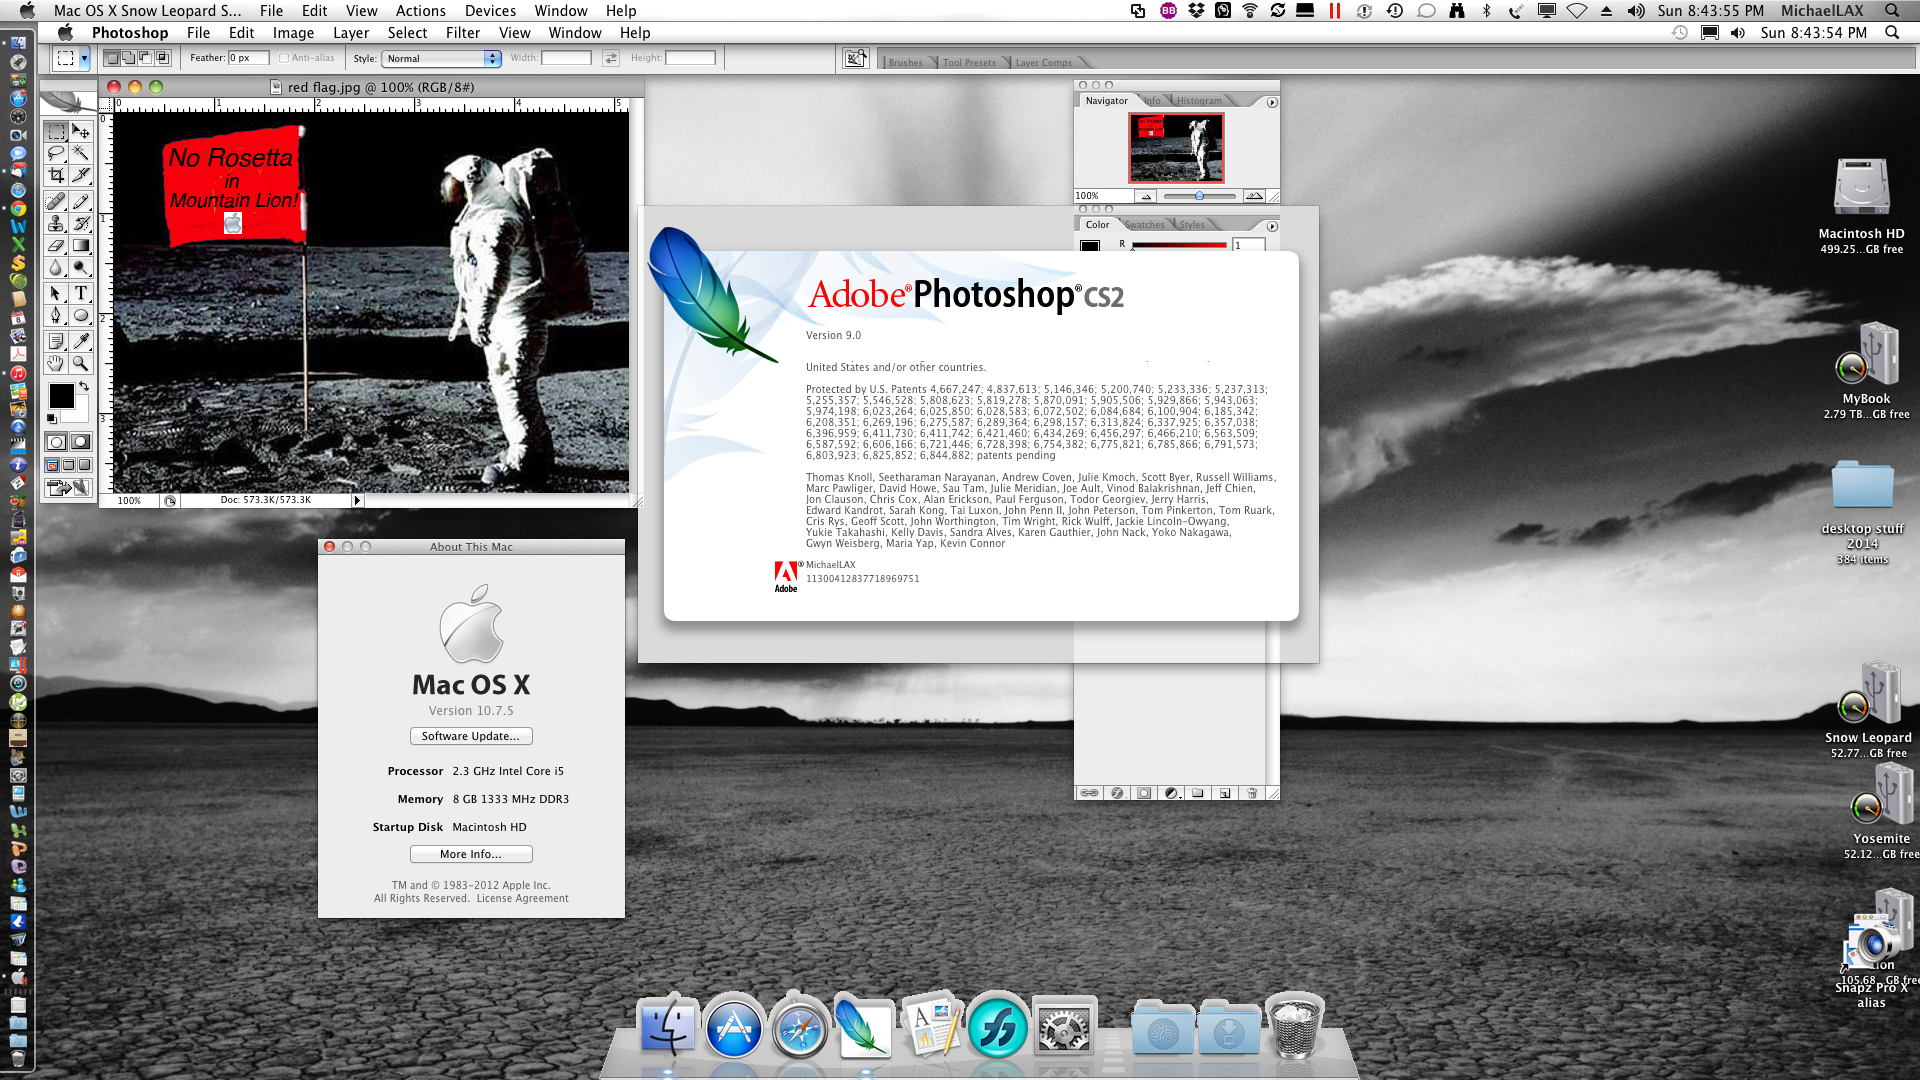Screen dimensions: 1920x1080
Task: Select the Gradient tool
Action: (81, 246)
